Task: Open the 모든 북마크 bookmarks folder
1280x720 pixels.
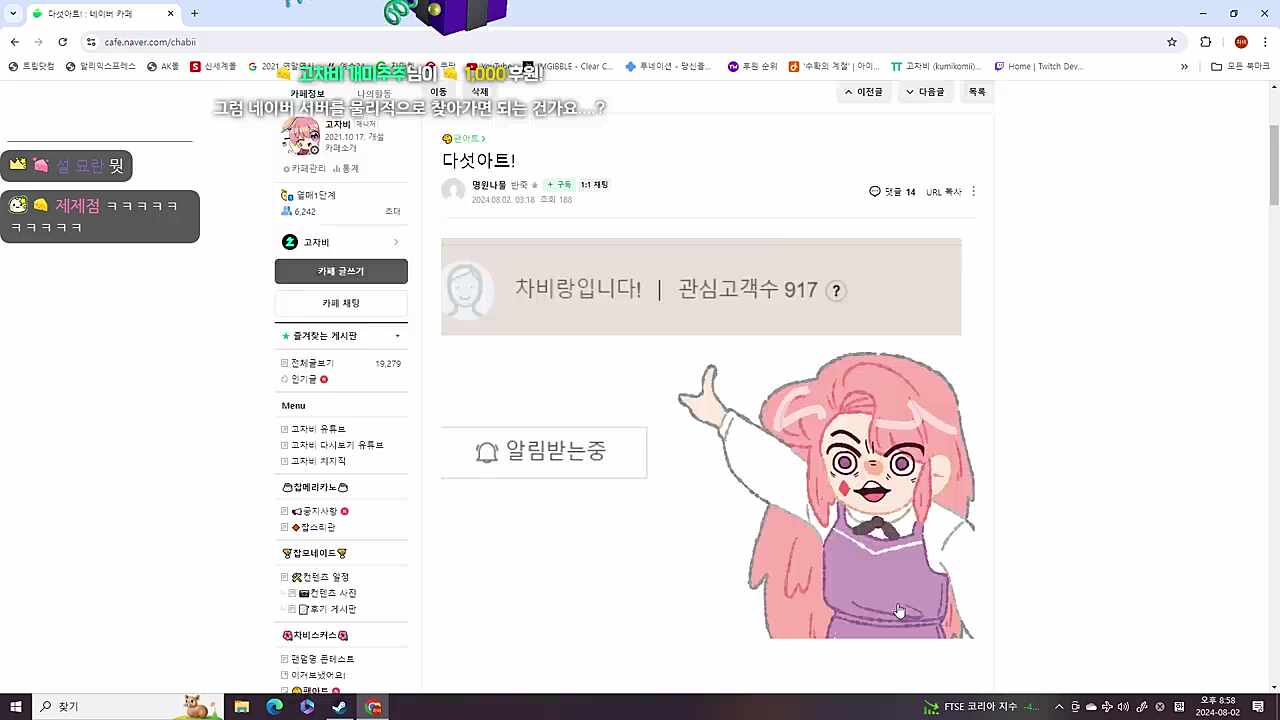Action: click(x=1240, y=66)
